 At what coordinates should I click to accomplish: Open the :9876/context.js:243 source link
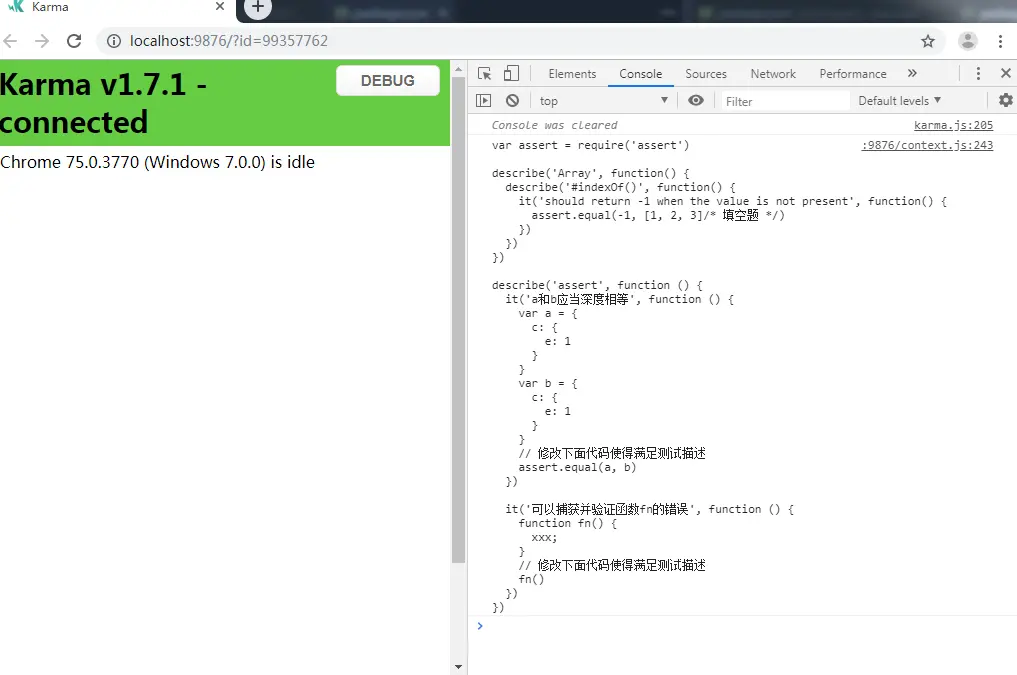pos(927,145)
